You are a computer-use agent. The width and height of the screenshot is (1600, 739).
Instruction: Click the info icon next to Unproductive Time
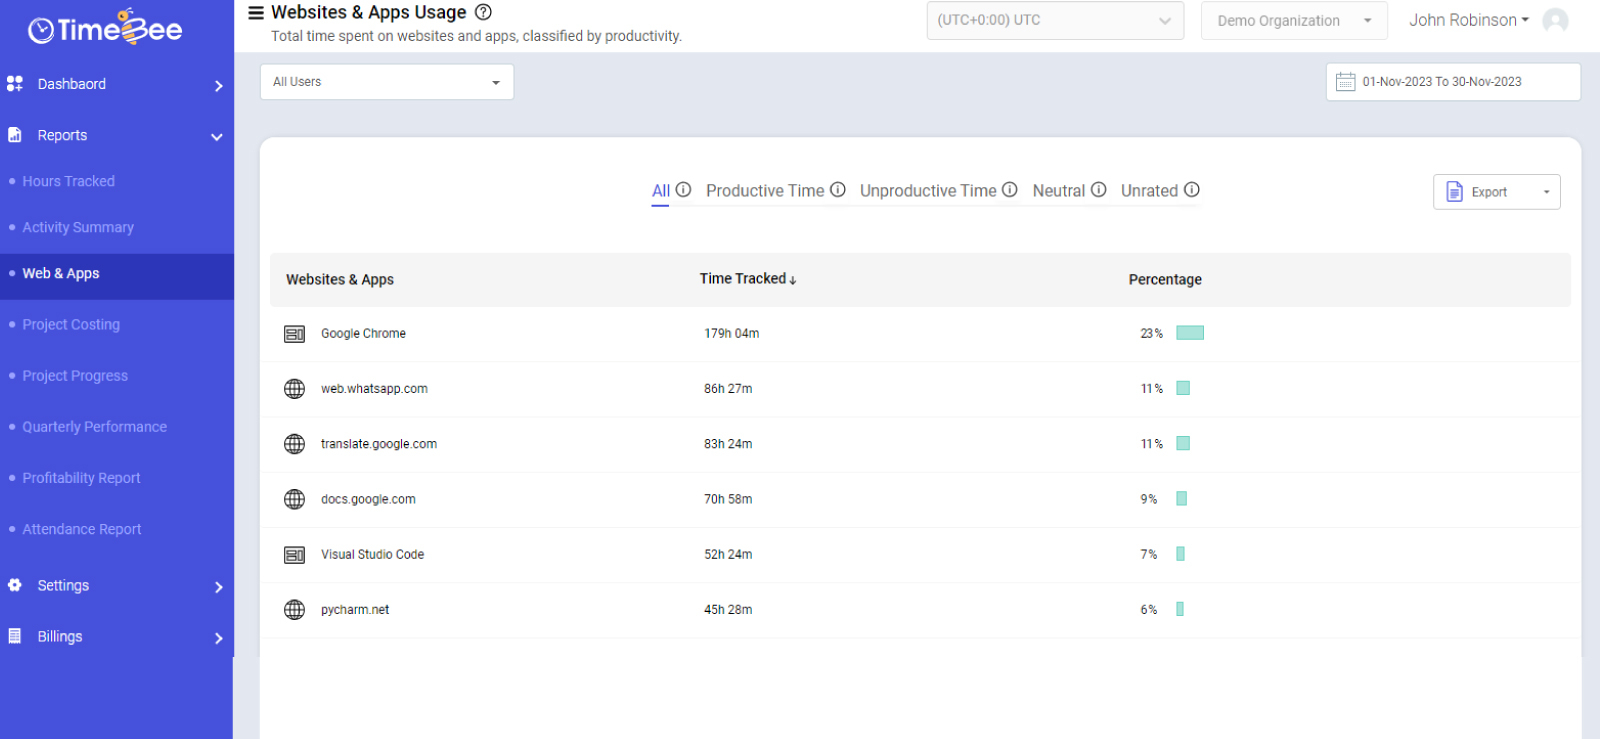point(1010,189)
